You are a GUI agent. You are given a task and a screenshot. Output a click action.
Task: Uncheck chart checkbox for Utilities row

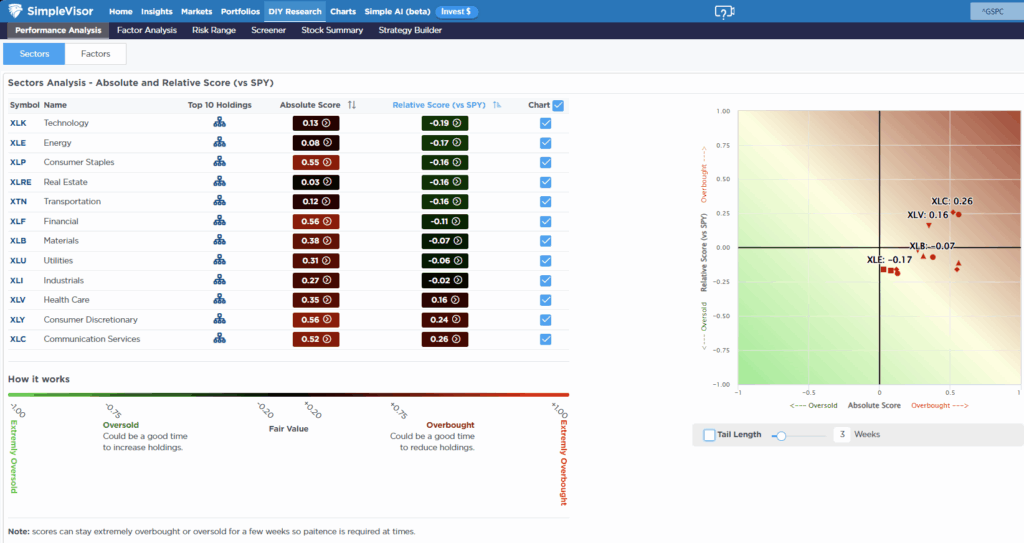tap(546, 261)
